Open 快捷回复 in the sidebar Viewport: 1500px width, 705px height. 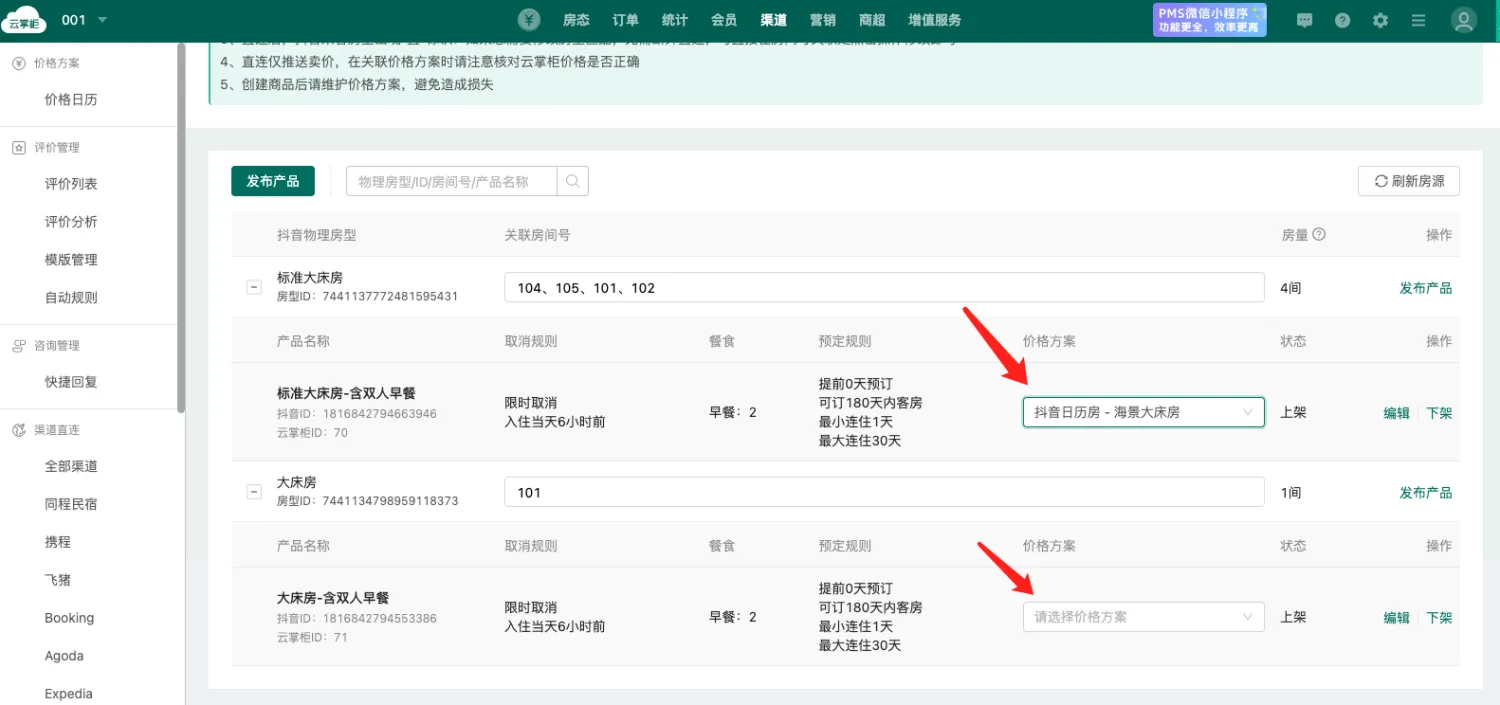(x=71, y=382)
